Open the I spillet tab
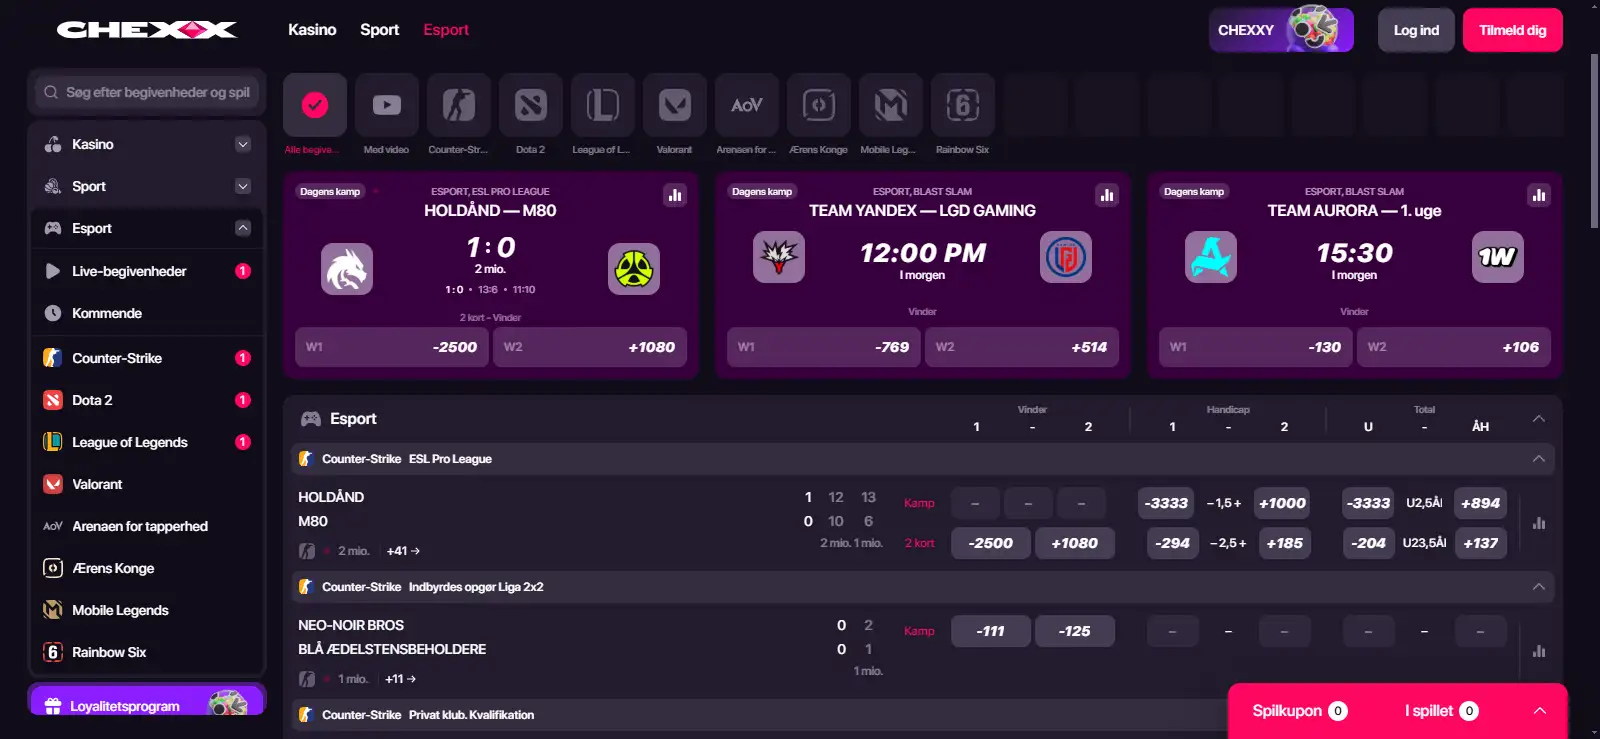The height and width of the screenshot is (739, 1600). pos(1441,711)
